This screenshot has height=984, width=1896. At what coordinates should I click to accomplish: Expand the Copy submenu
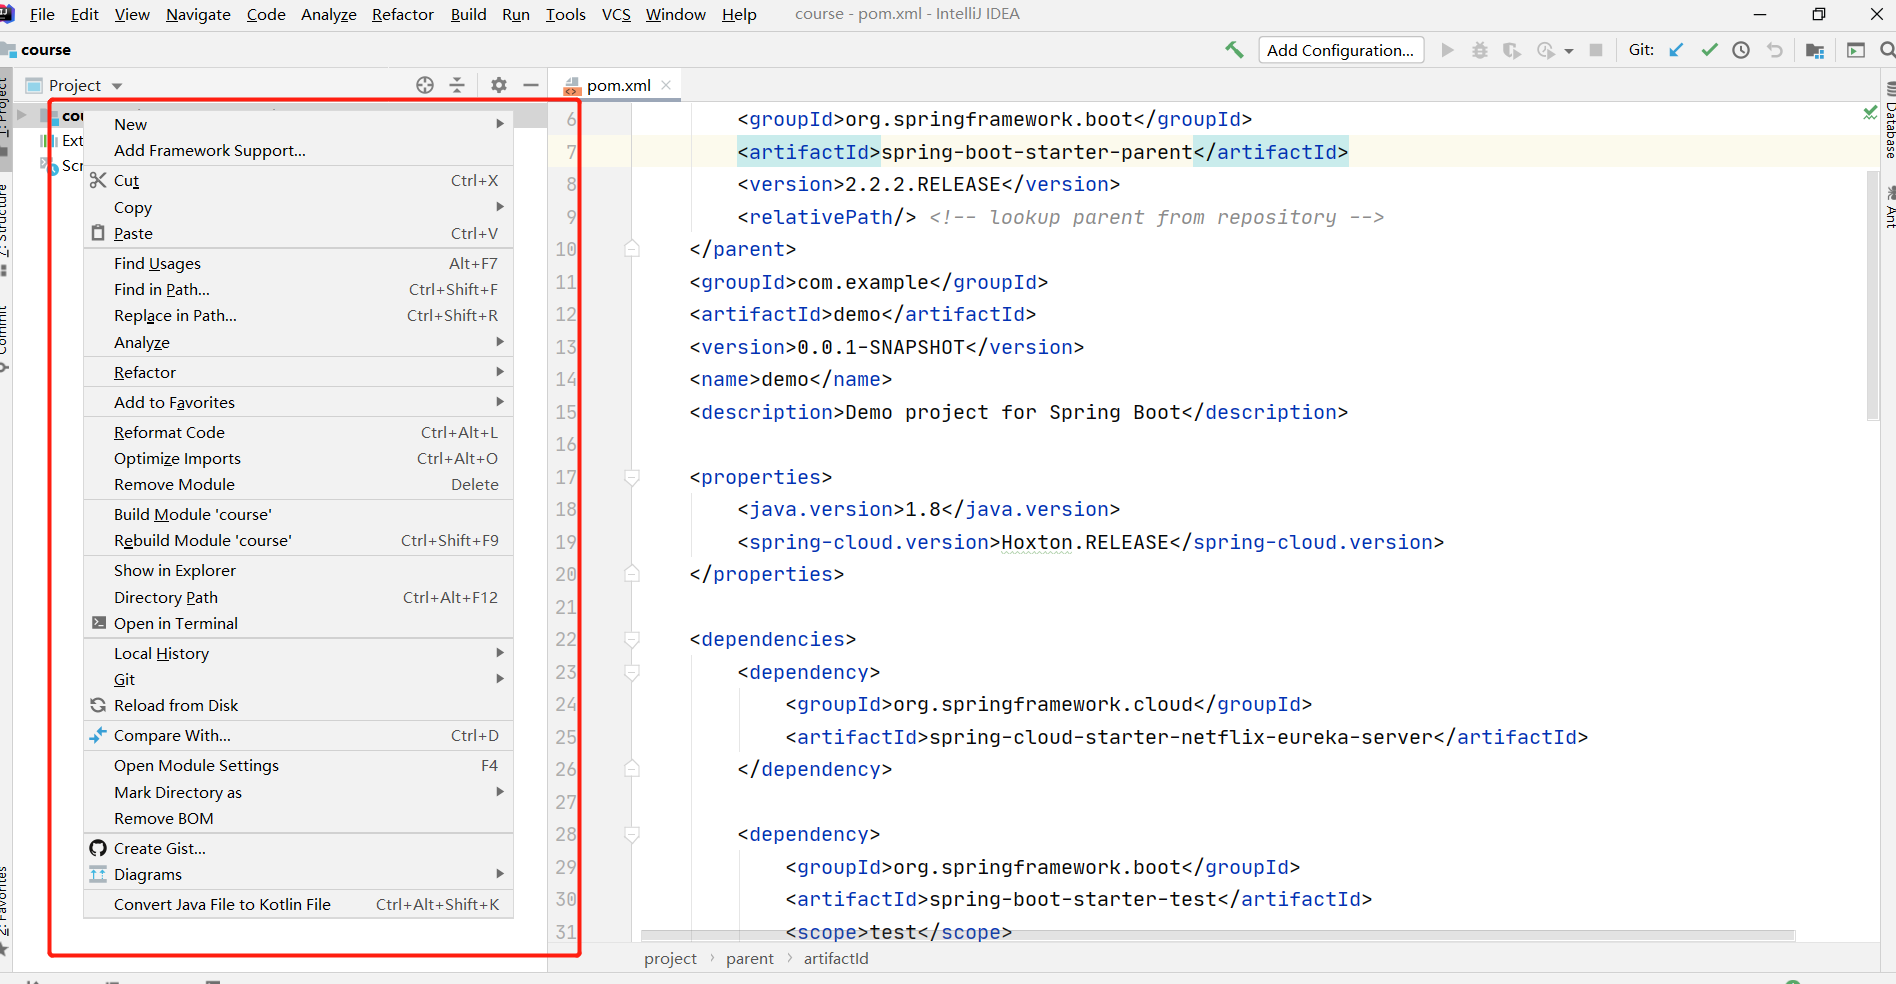[298, 208]
